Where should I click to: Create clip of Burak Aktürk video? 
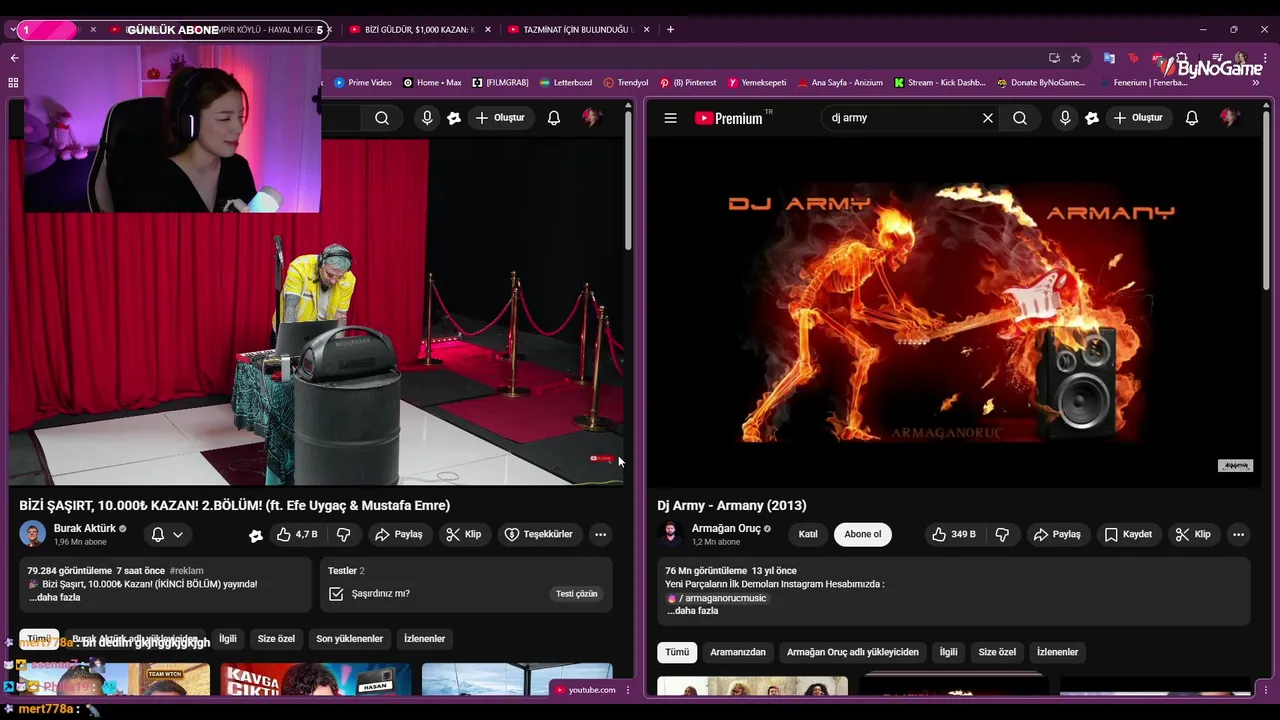(463, 535)
